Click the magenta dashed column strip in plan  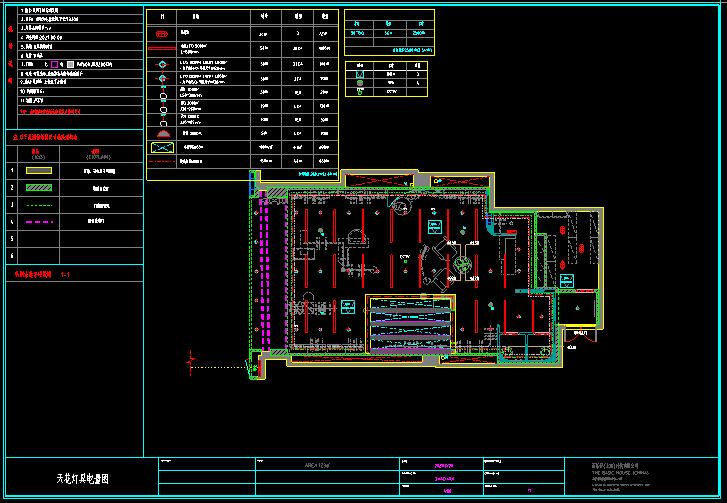(264, 270)
